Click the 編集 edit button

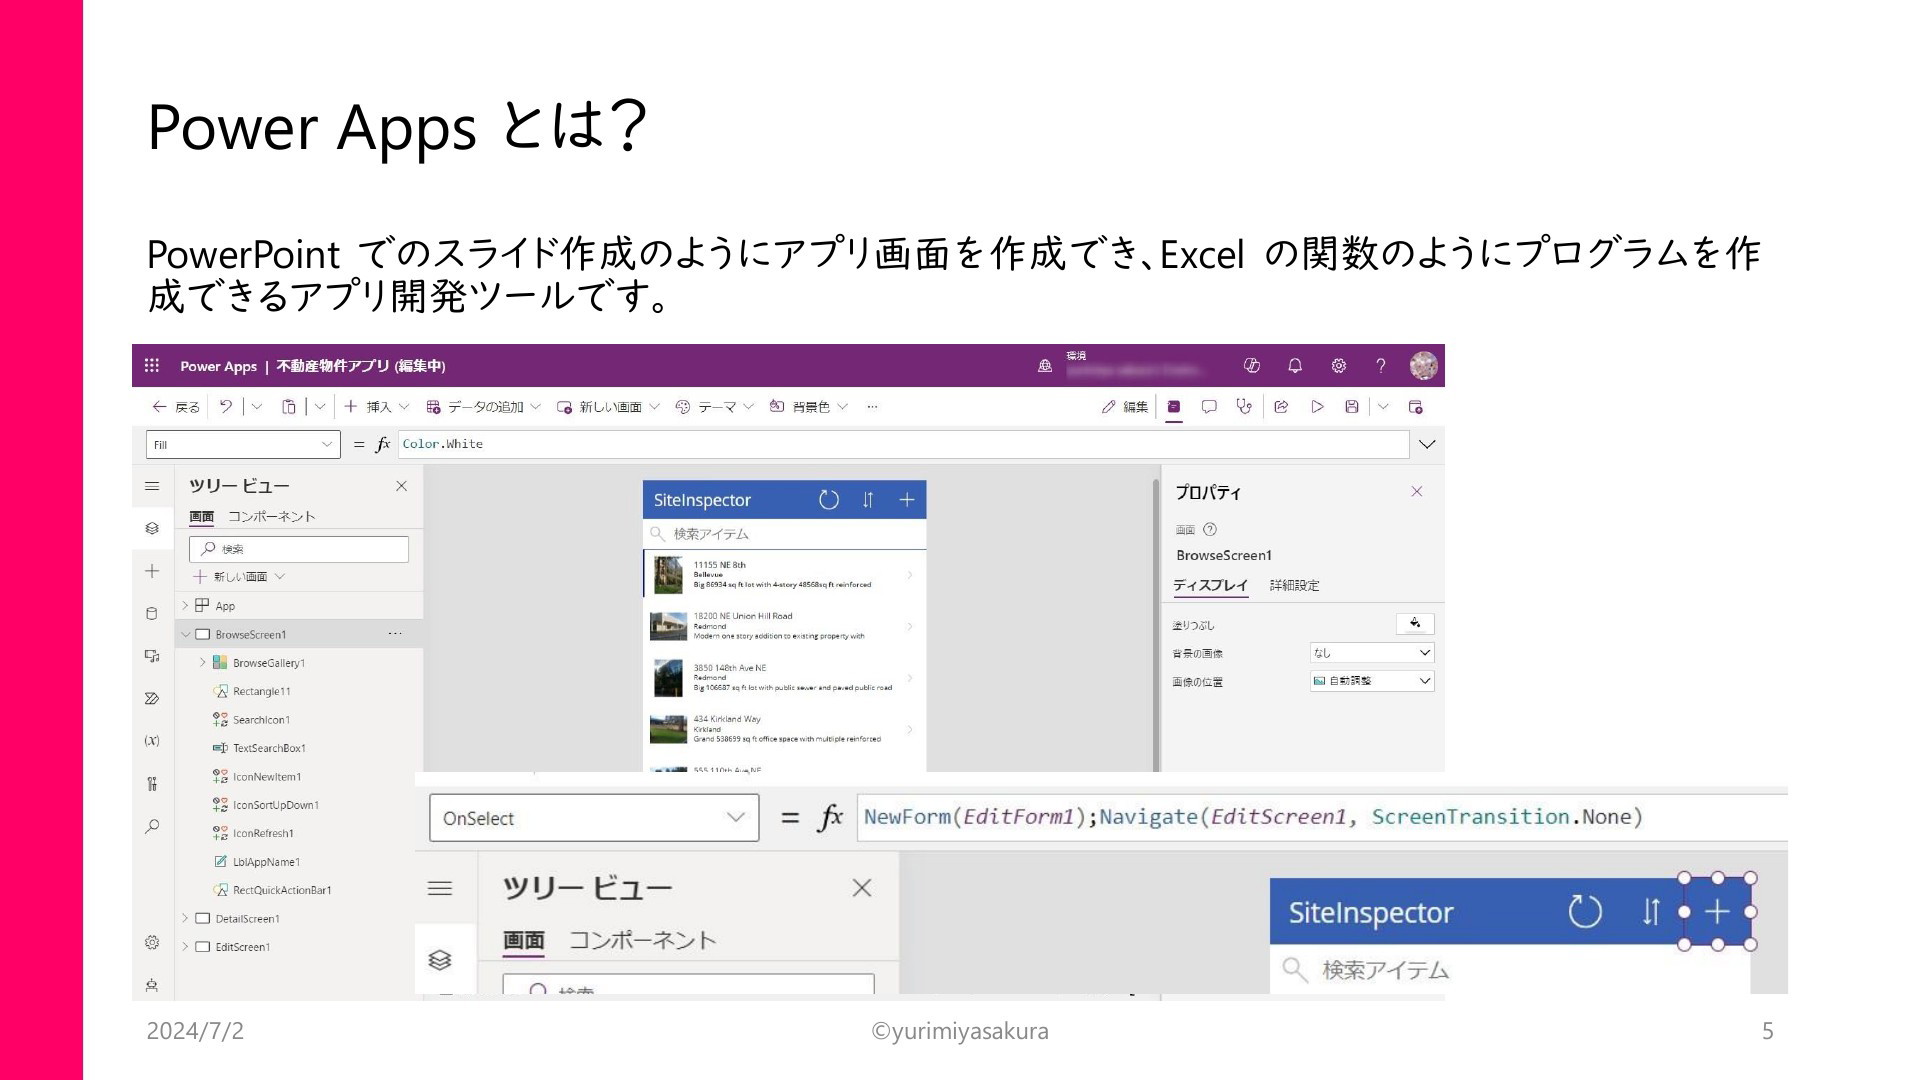click(x=1125, y=407)
